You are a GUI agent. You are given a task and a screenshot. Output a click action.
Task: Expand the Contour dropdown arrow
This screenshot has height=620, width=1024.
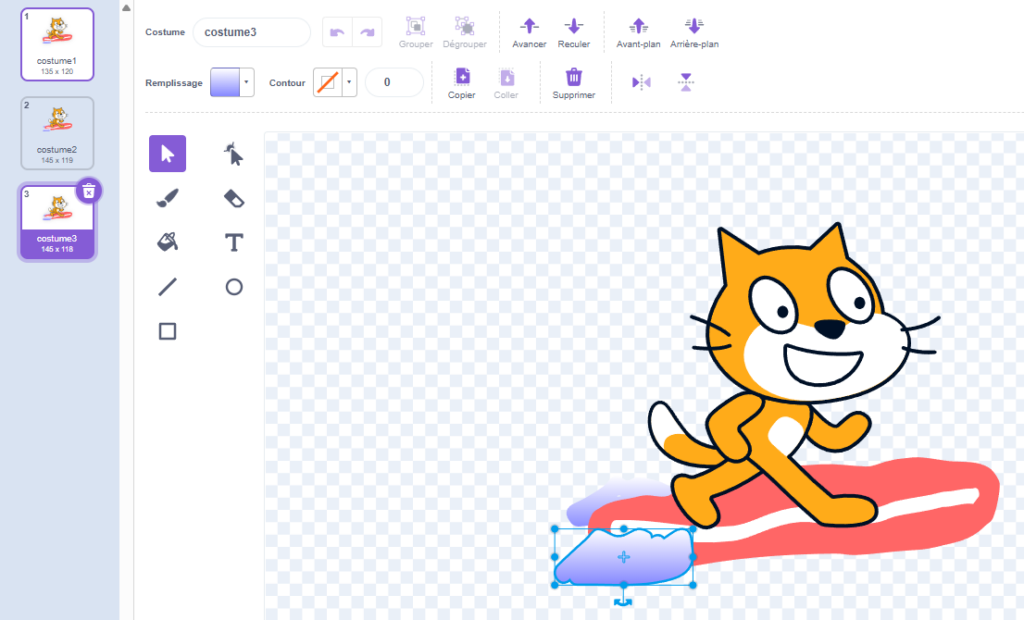click(349, 82)
